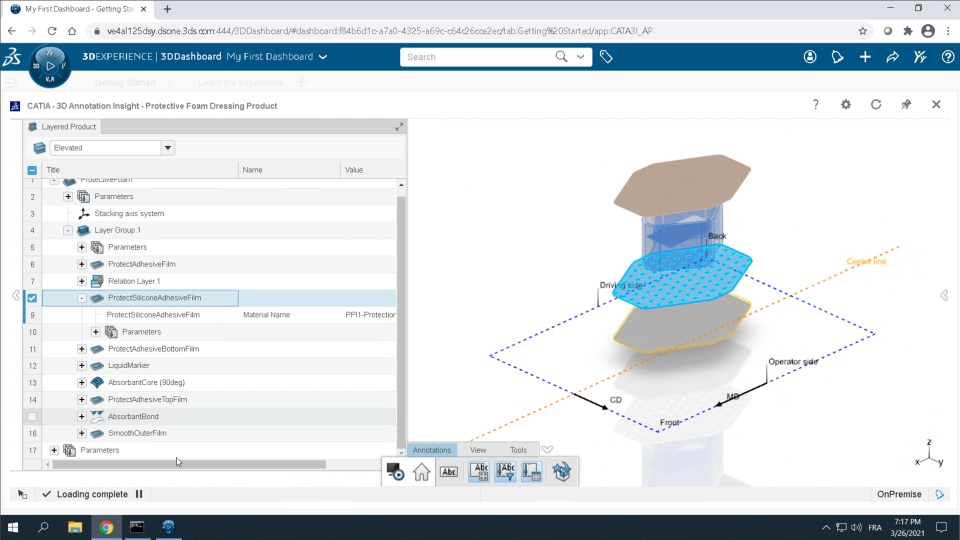The image size is (960, 540).
Task: Expand the Relation Layer.1 node
Action: (82, 281)
